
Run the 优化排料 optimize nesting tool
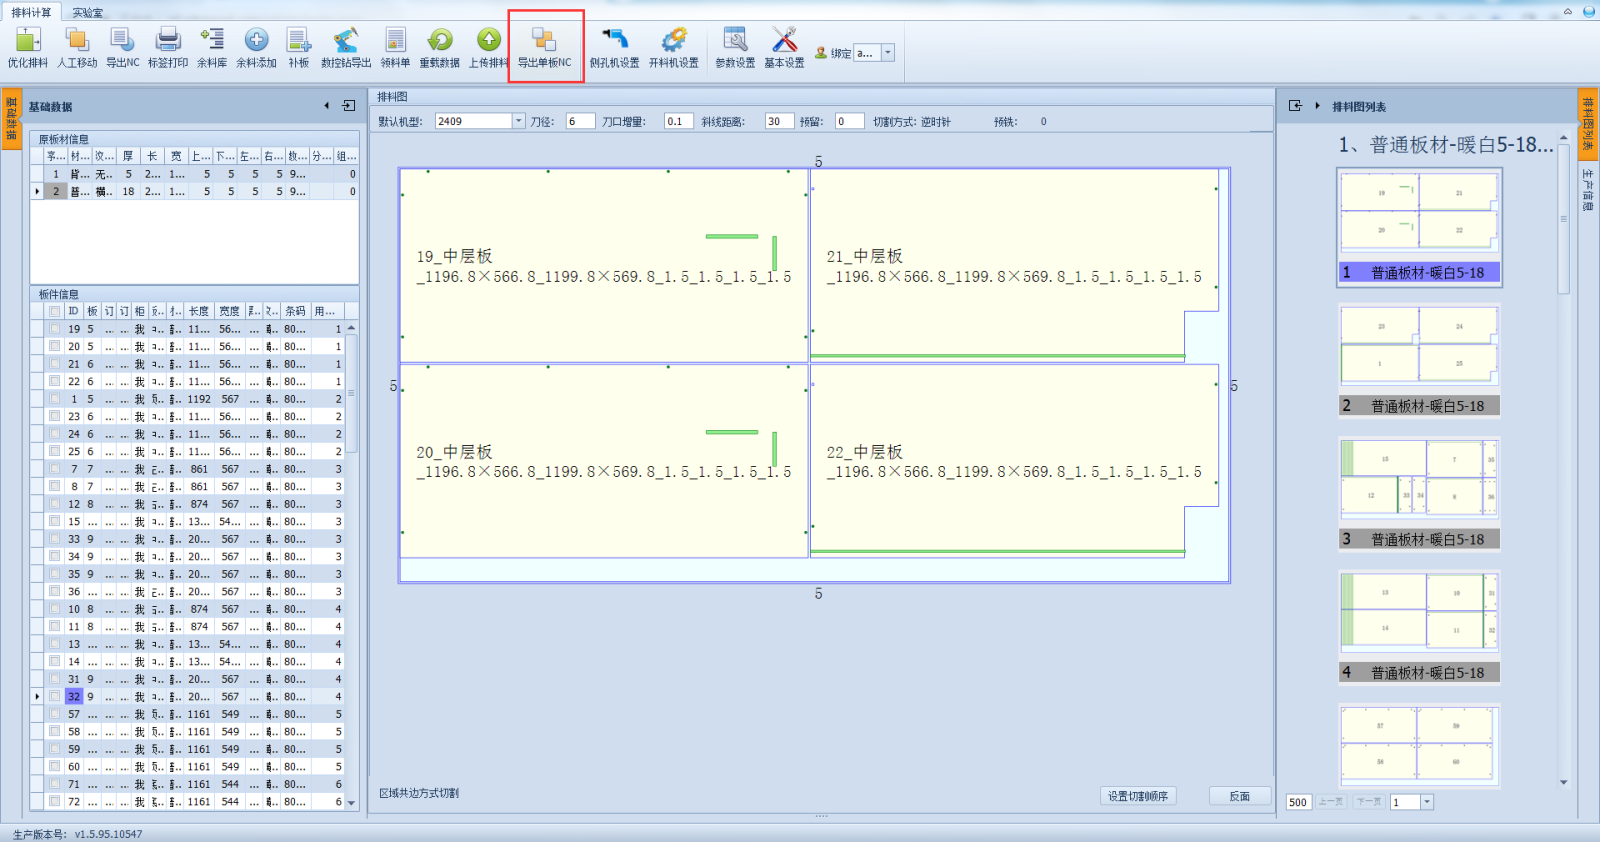pos(28,47)
